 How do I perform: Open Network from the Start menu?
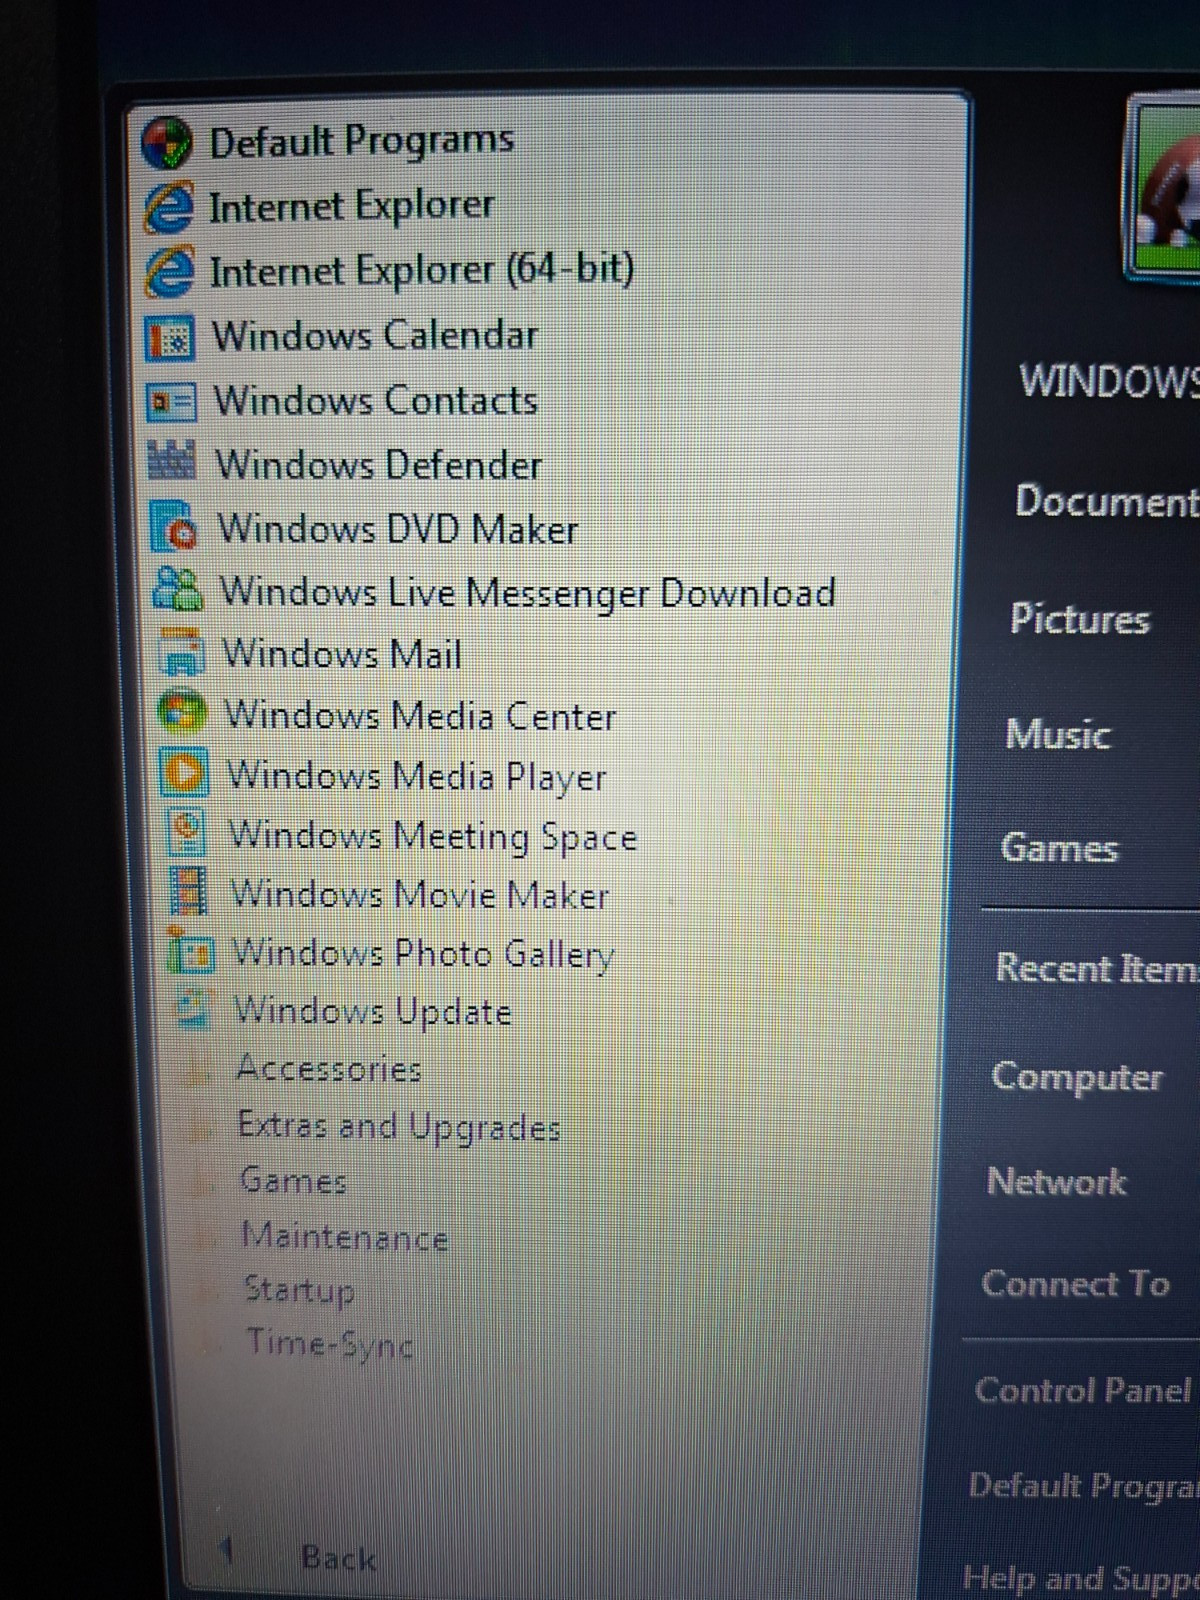tap(1056, 1182)
